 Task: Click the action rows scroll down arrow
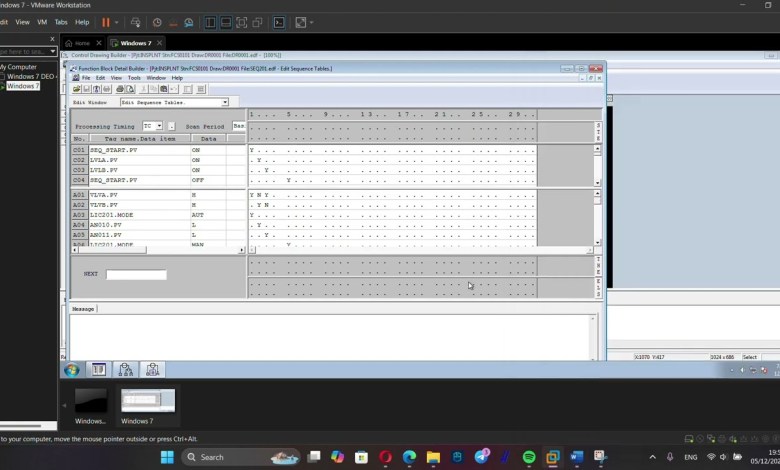click(x=597, y=243)
